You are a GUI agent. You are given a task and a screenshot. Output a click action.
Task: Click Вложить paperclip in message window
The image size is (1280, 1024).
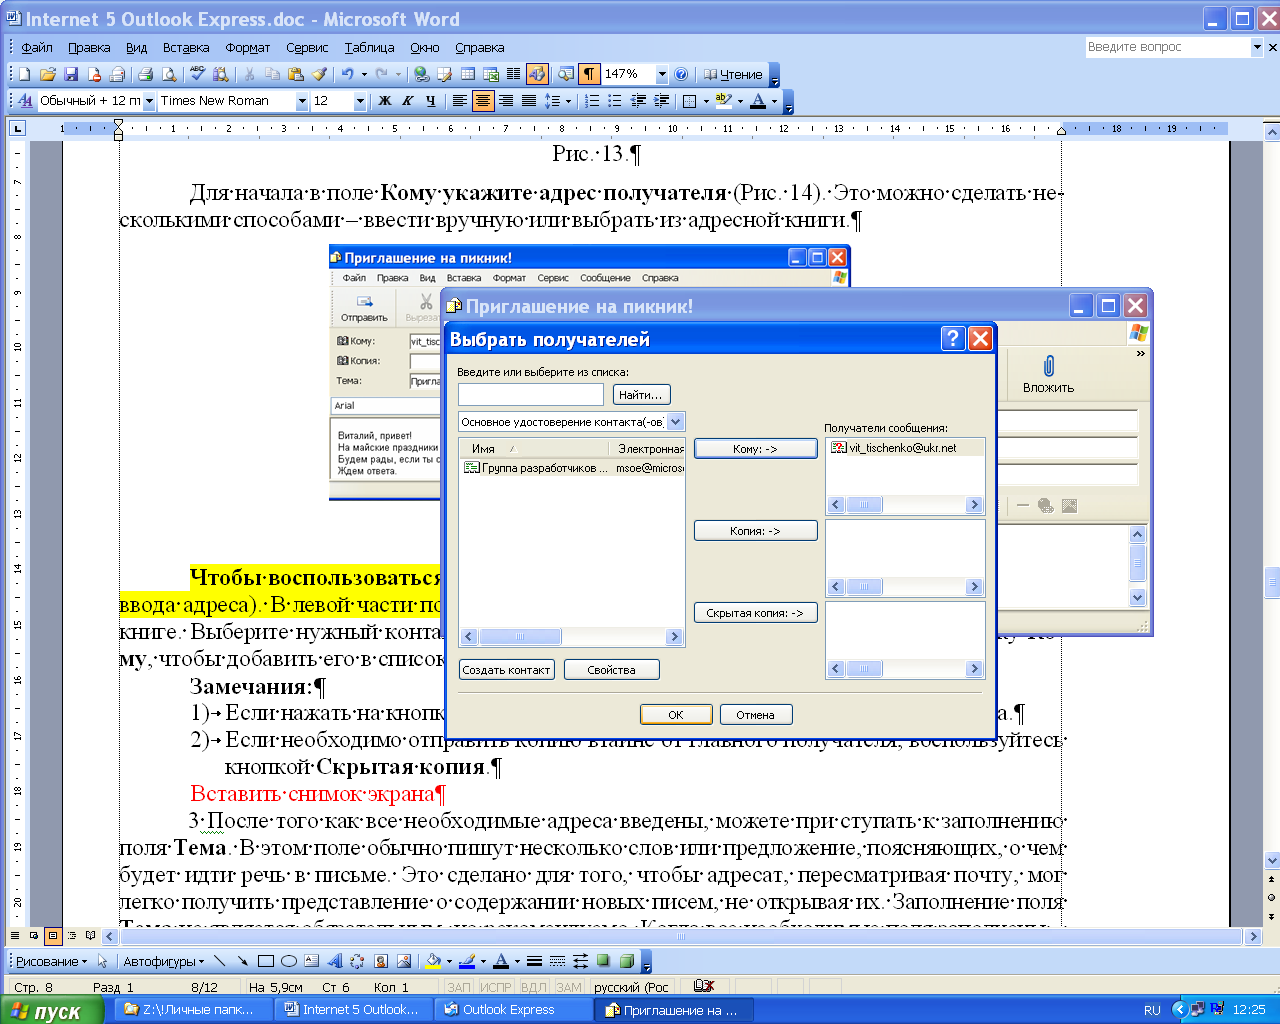(x=1048, y=374)
